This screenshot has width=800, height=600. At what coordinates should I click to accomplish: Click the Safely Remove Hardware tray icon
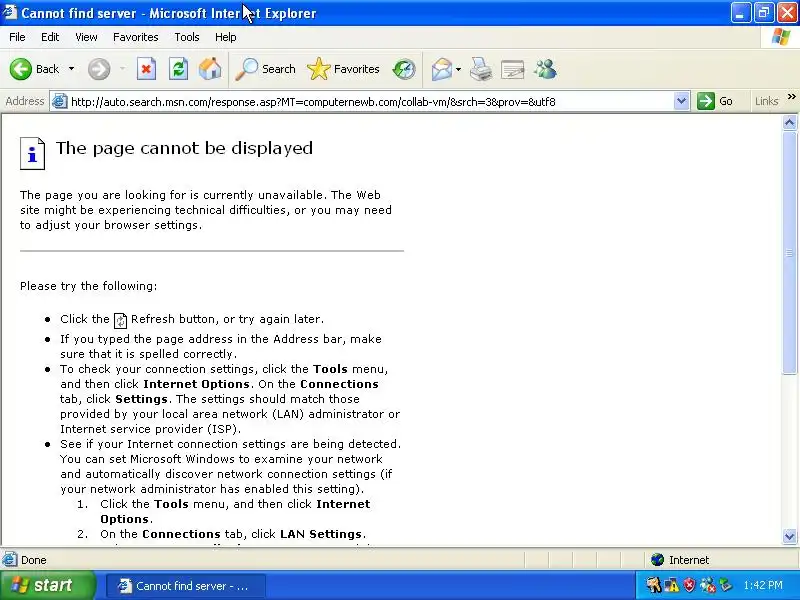click(x=725, y=585)
